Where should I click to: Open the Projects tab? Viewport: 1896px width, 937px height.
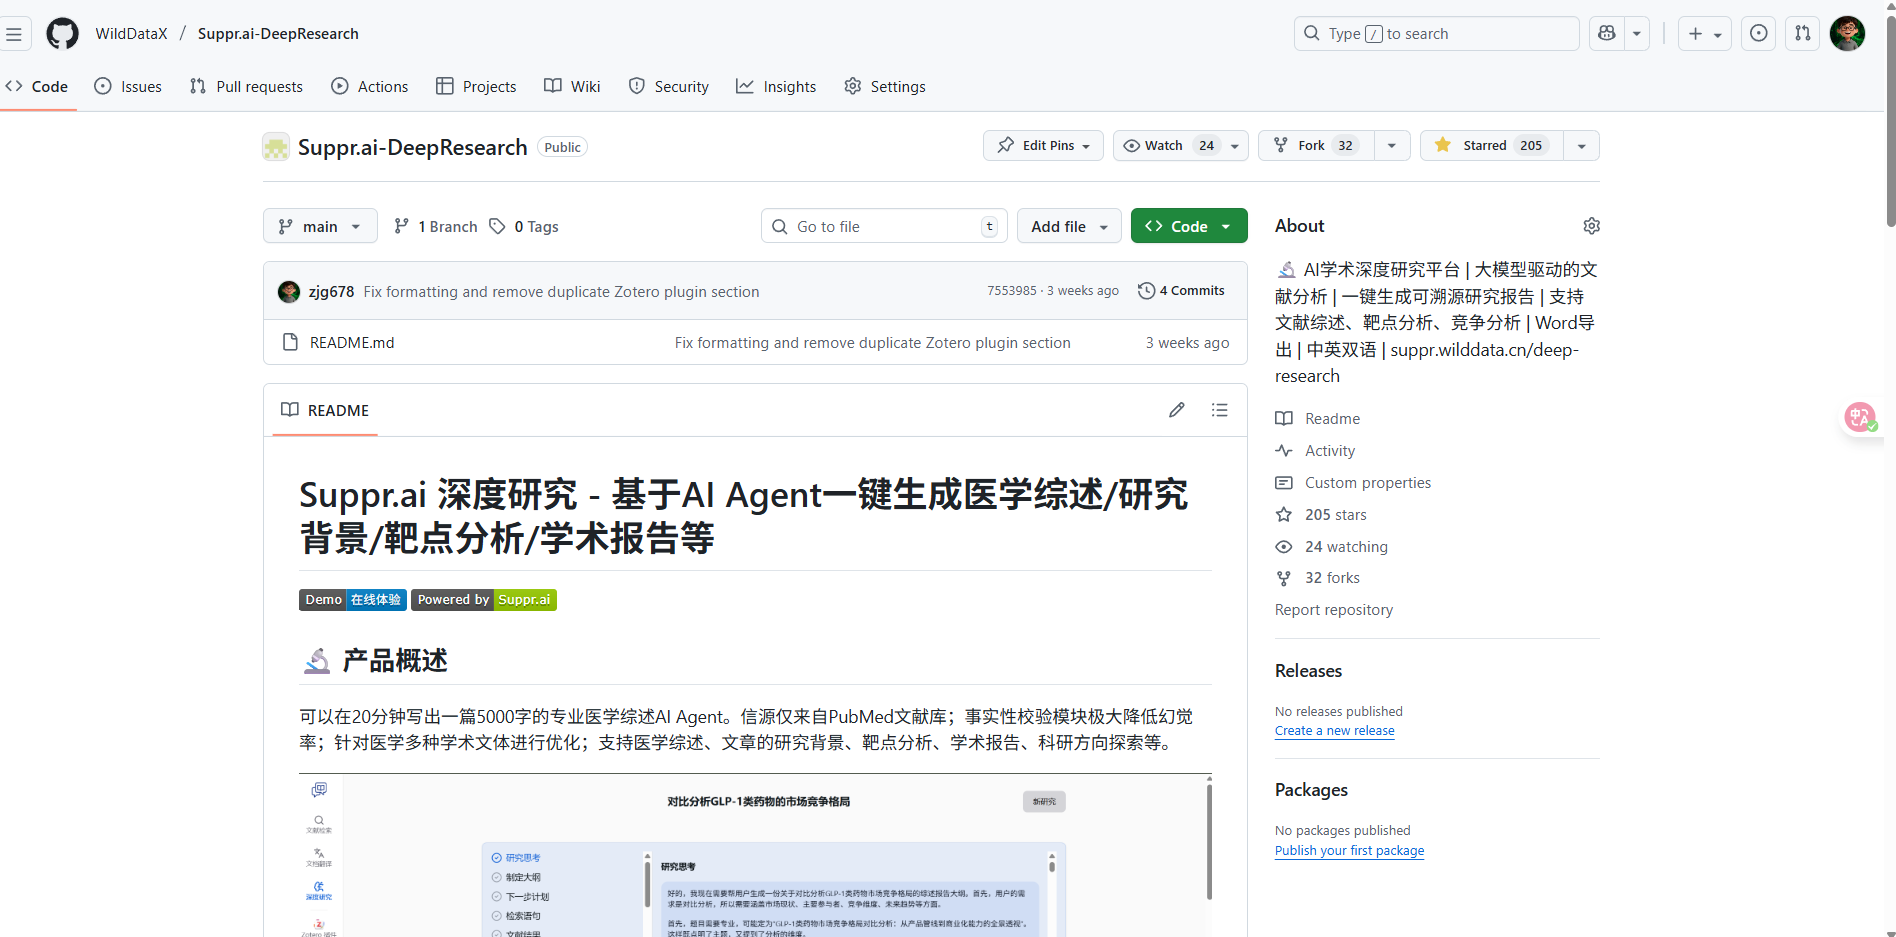click(476, 87)
